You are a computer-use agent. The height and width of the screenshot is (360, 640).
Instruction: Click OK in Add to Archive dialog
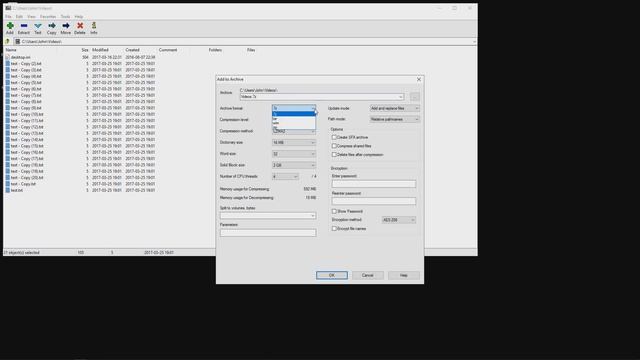(332, 275)
